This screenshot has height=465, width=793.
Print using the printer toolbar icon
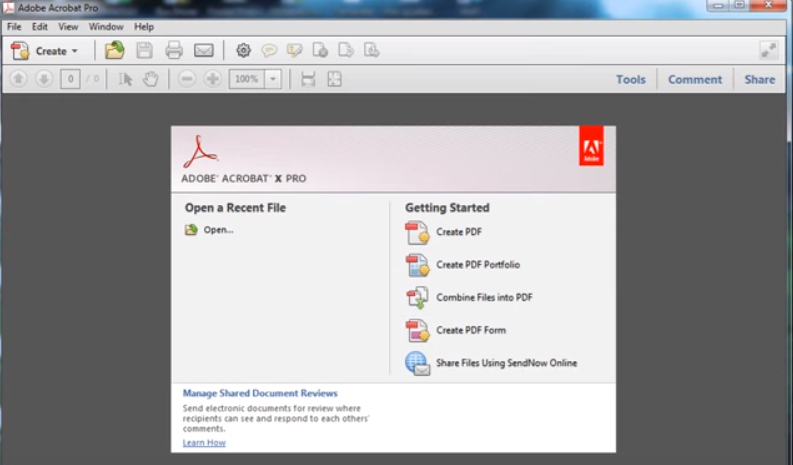coord(174,50)
